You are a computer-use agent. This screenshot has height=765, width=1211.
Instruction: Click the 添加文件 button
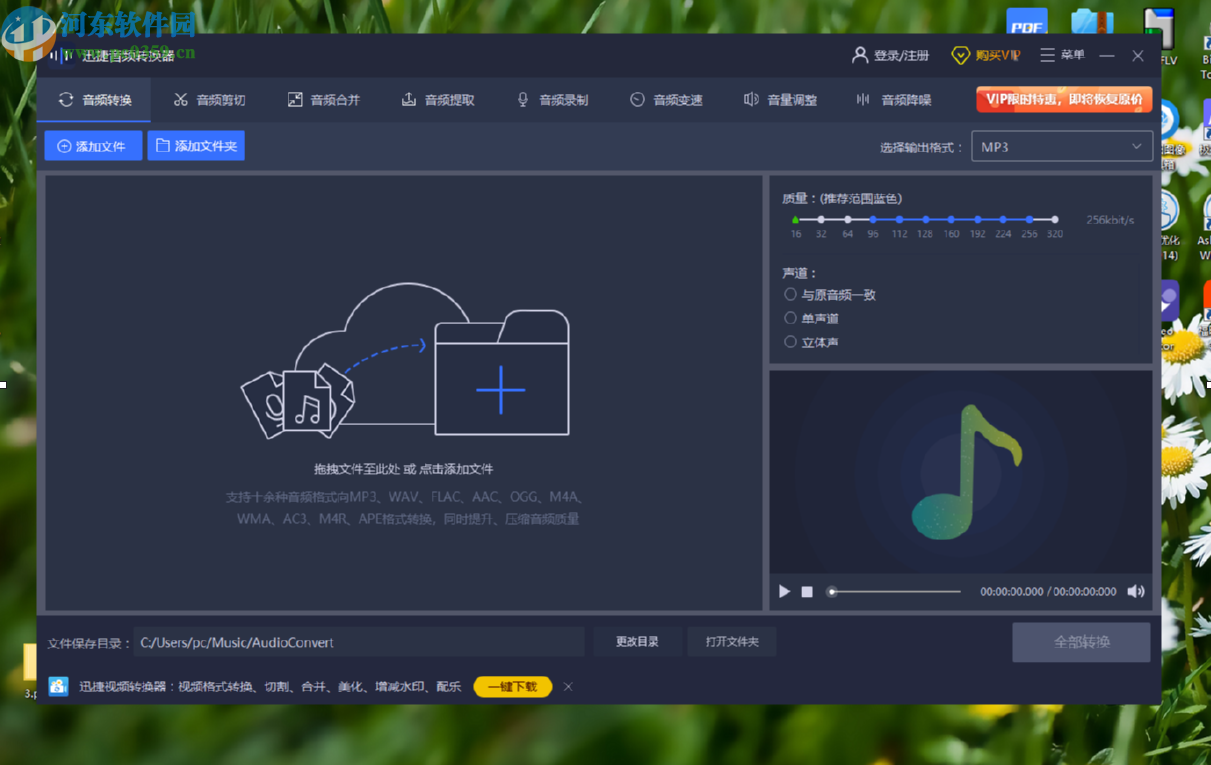[x=93, y=146]
